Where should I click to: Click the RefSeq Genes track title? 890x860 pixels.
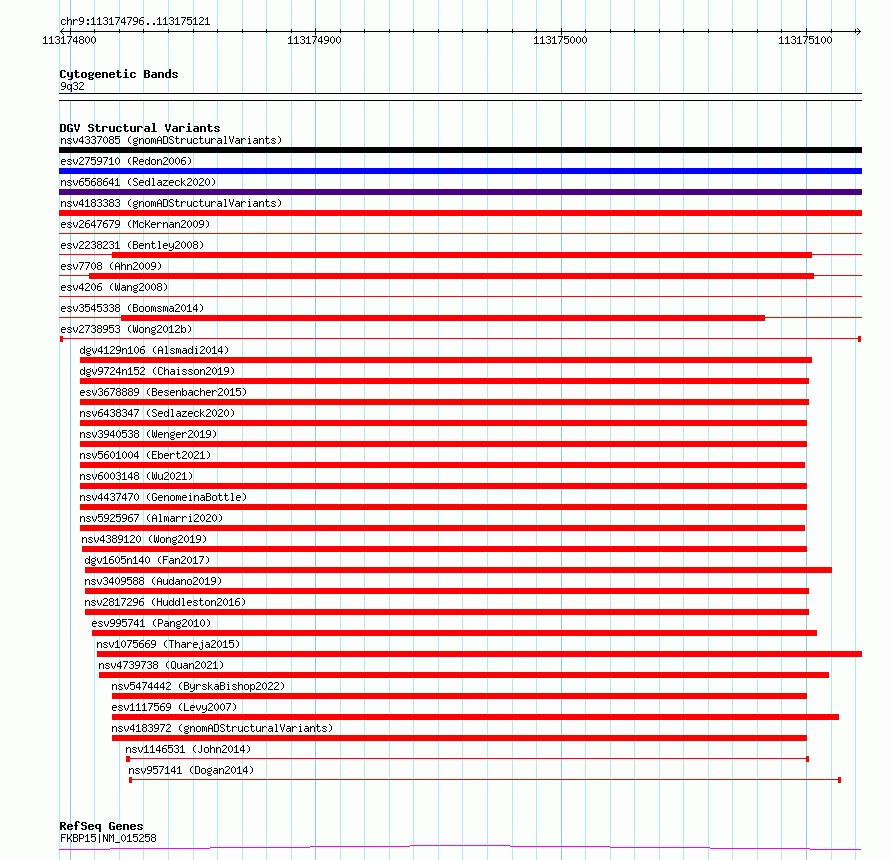(x=101, y=827)
